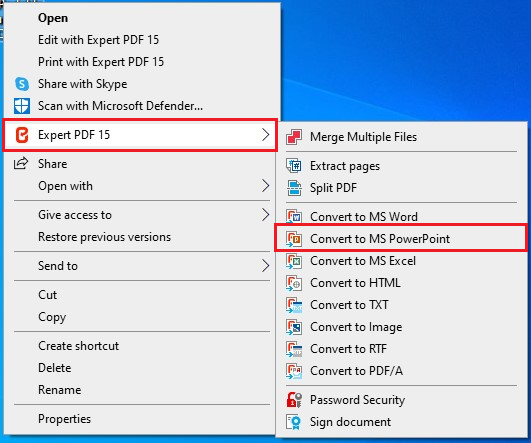Screen dimensions: 531x443
Task: Click the Password Security lock icon
Action: (x=294, y=400)
